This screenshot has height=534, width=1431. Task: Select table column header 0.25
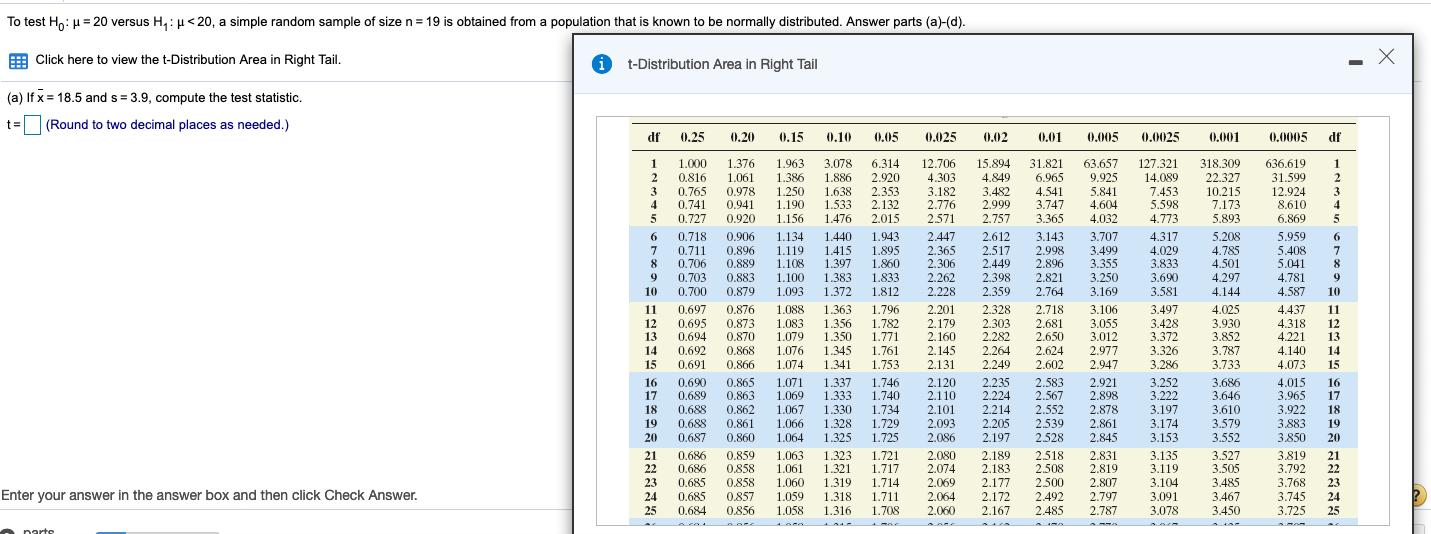692,137
